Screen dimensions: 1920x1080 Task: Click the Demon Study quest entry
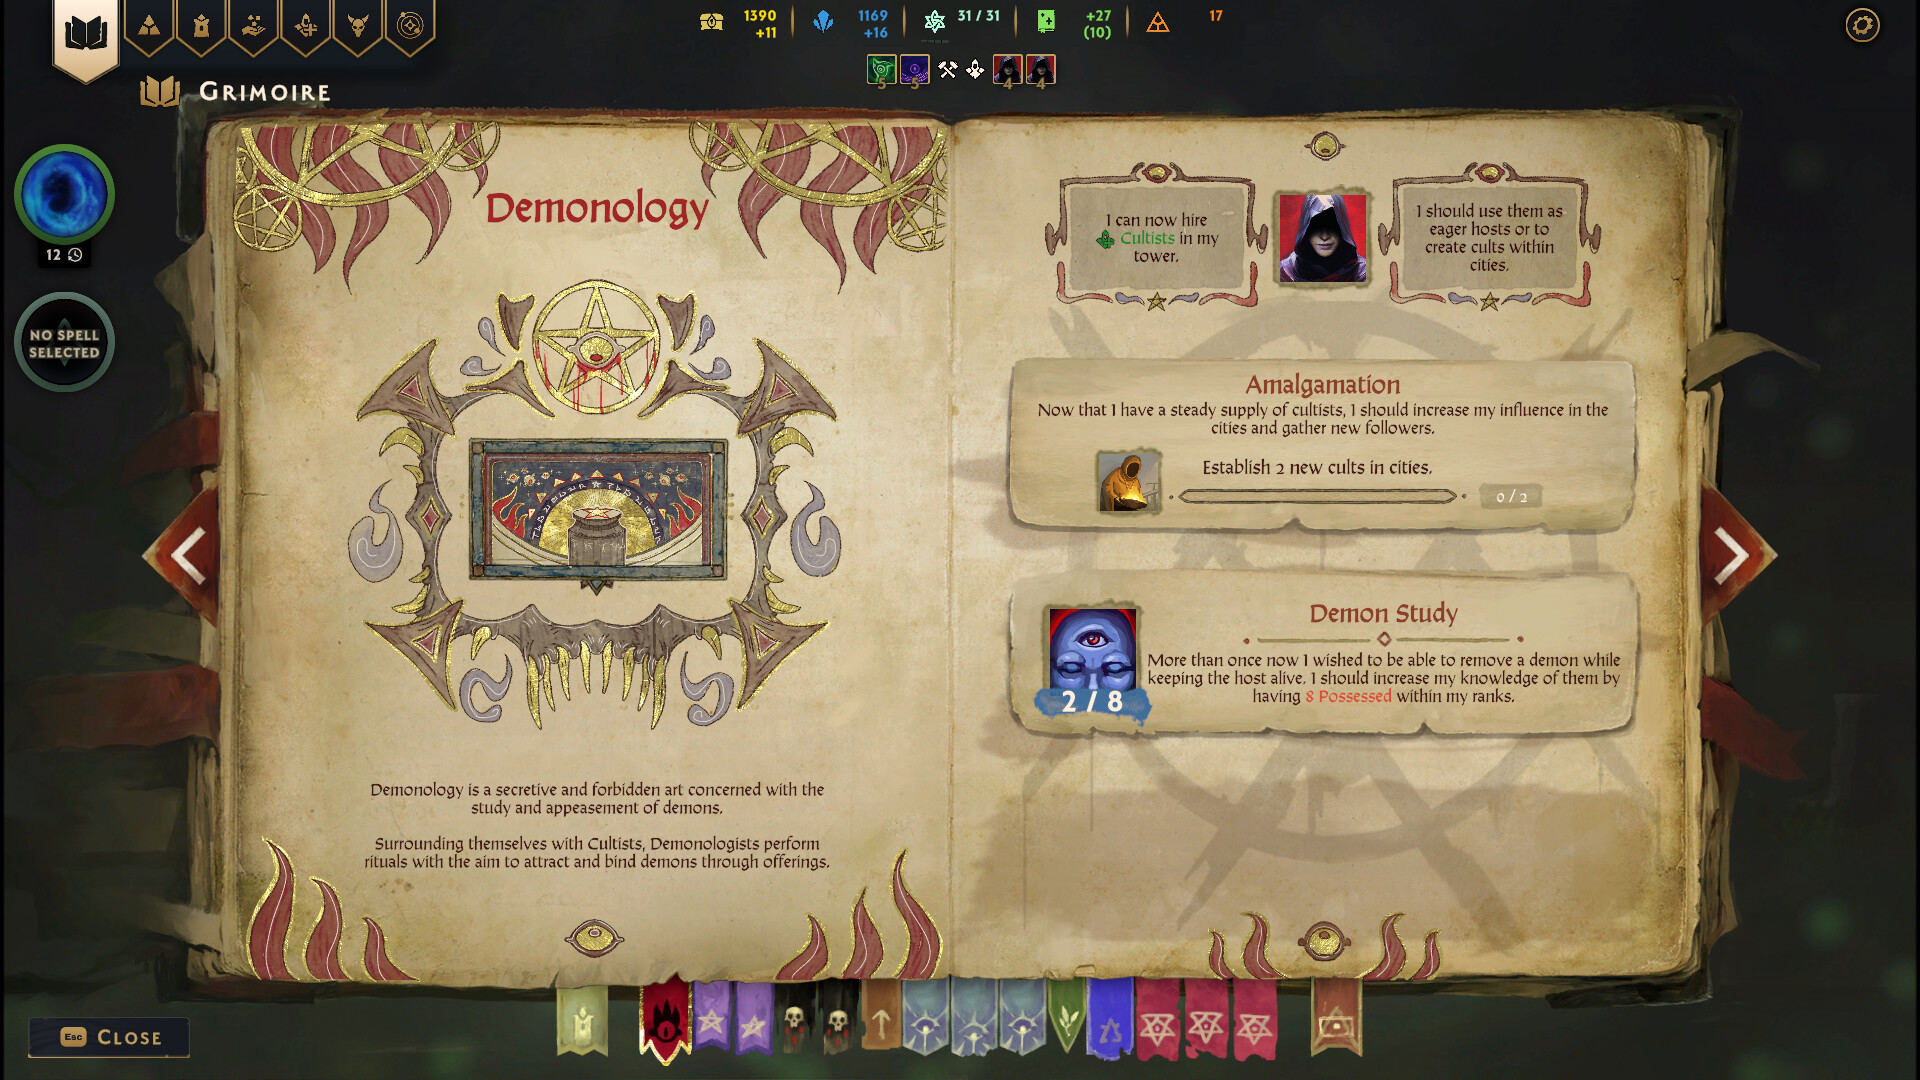click(1323, 653)
